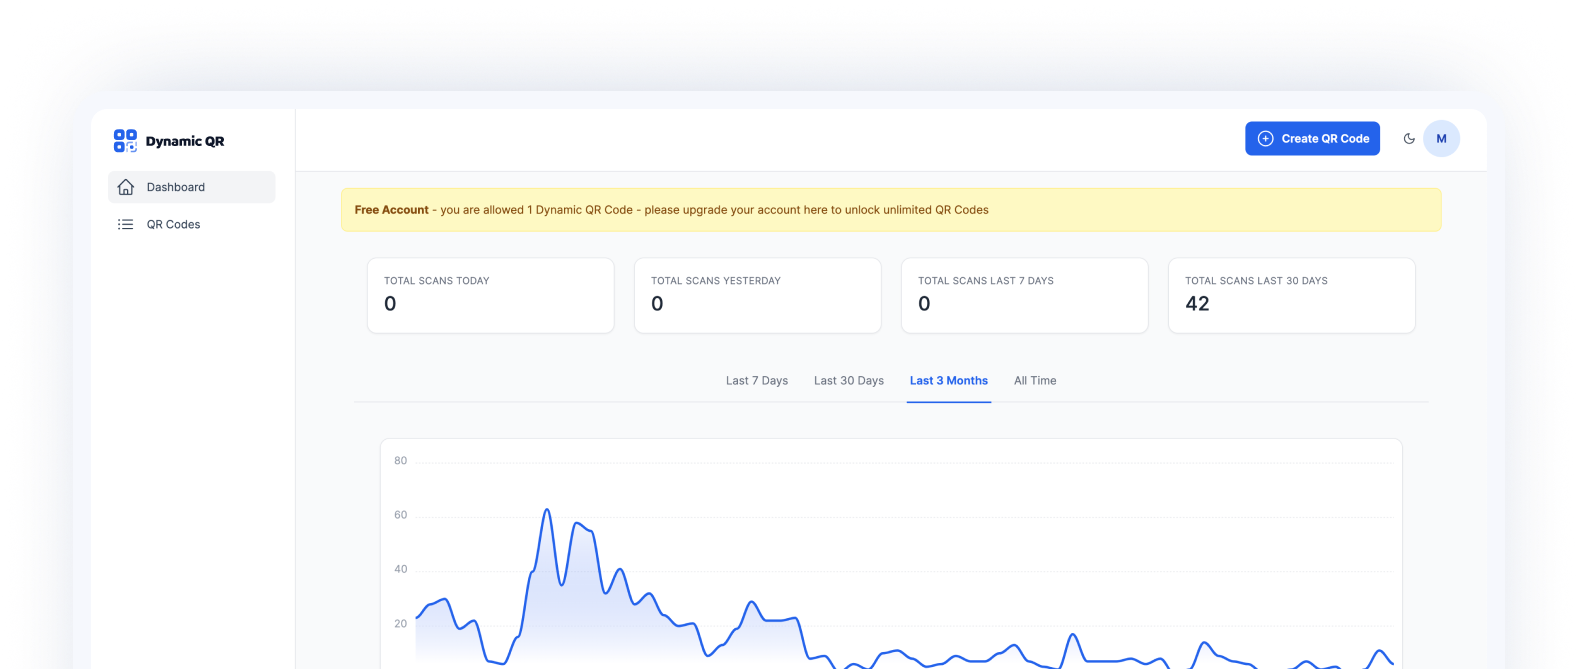Show the All Time chart tab
Viewport: 1578px width, 669px height.
click(1035, 381)
